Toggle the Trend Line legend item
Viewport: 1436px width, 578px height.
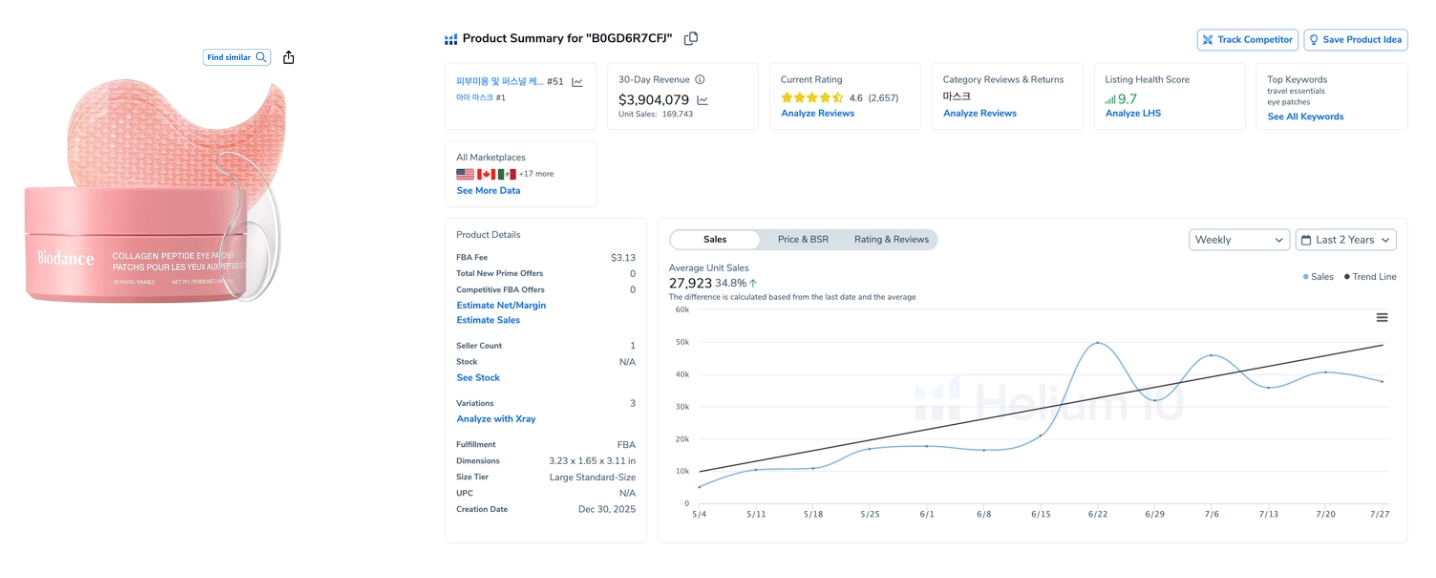[x=1370, y=277]
